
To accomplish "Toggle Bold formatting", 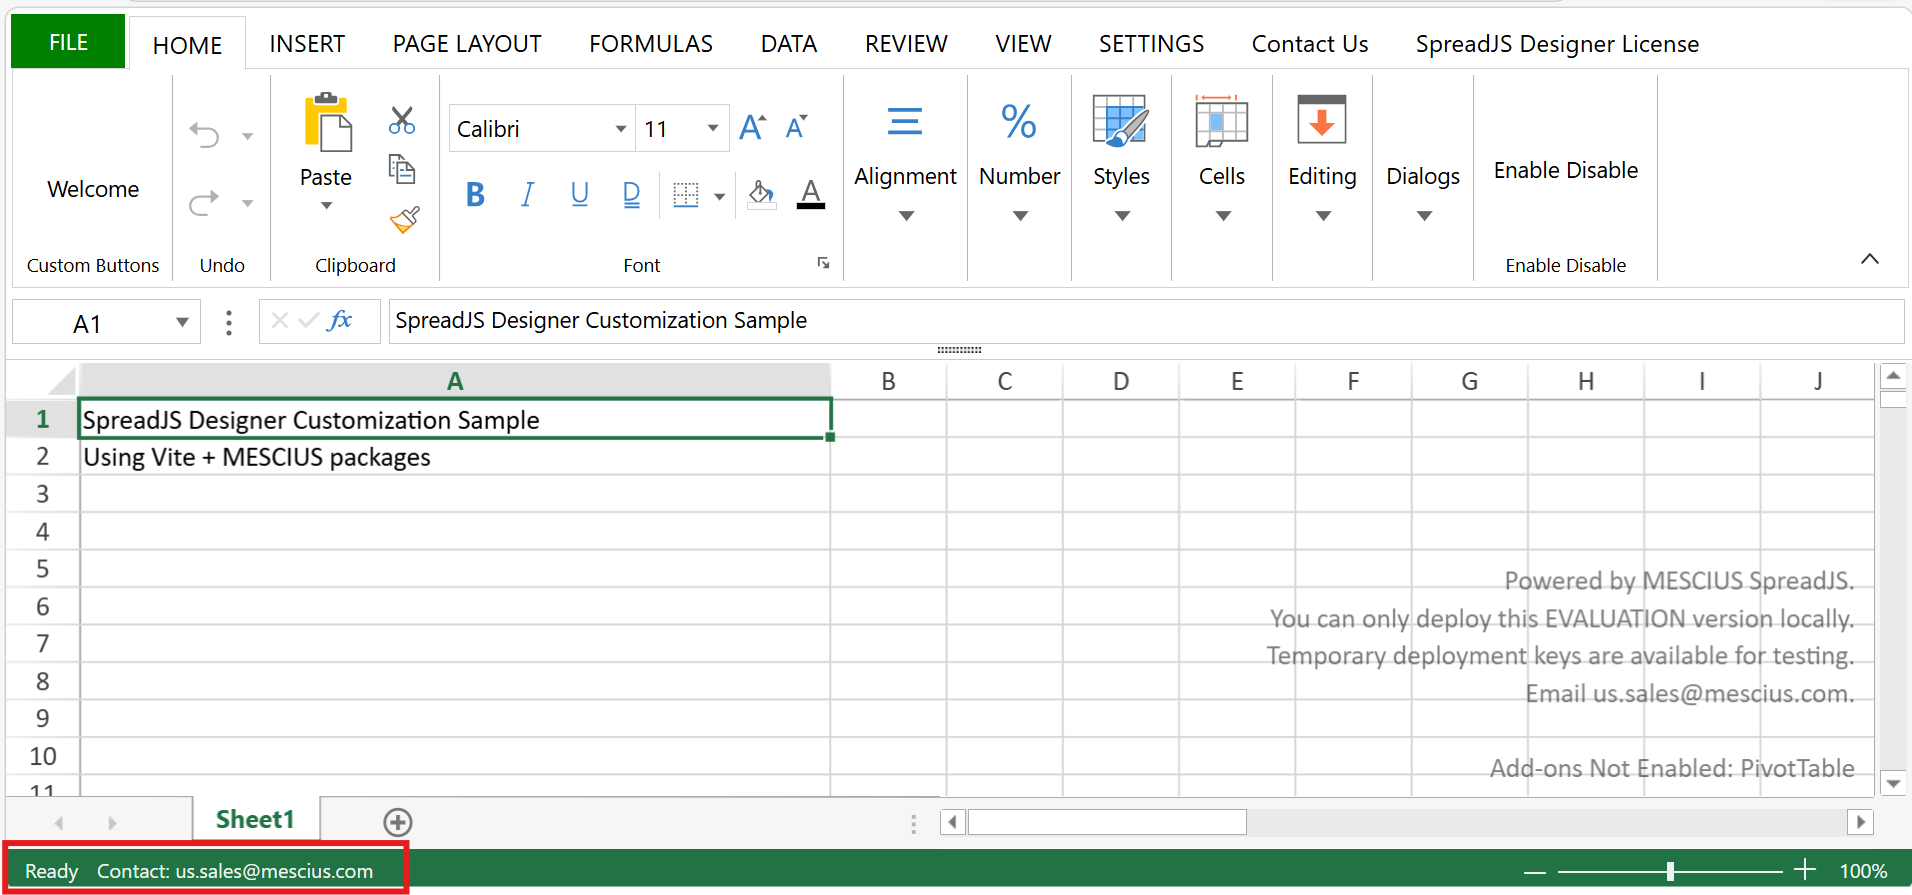I will tap(475, 194).
